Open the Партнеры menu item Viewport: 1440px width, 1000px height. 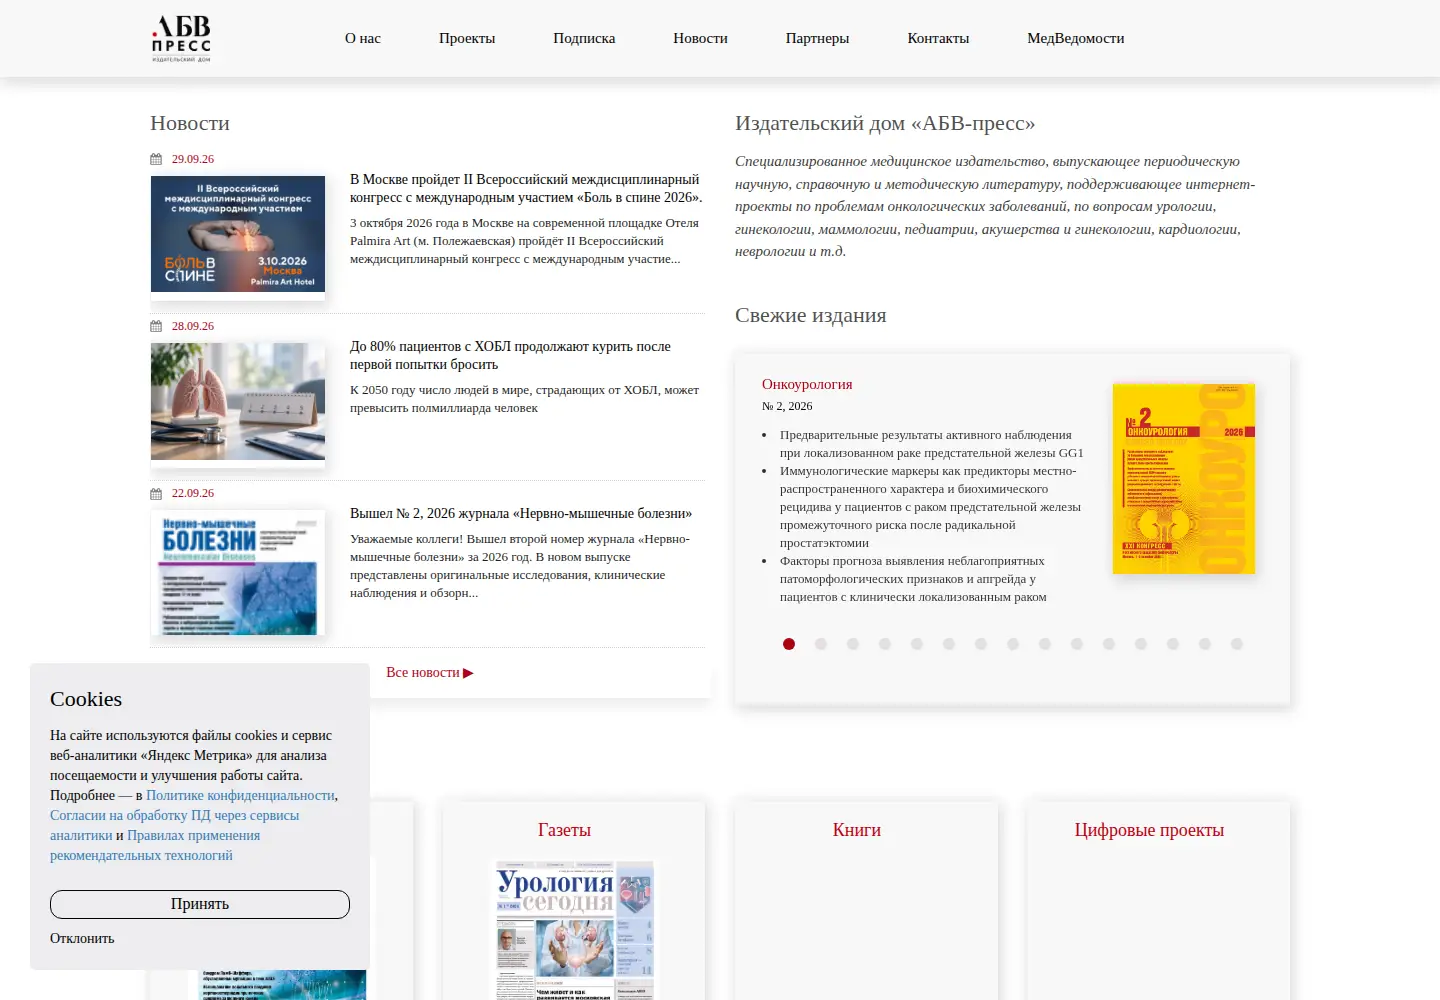point(817,38)
